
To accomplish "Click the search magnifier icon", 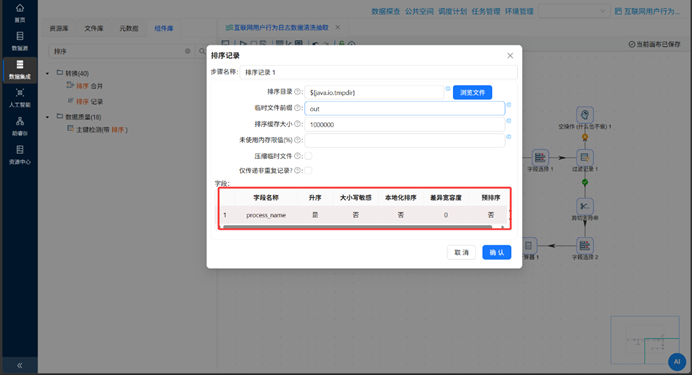I will 202,51.
